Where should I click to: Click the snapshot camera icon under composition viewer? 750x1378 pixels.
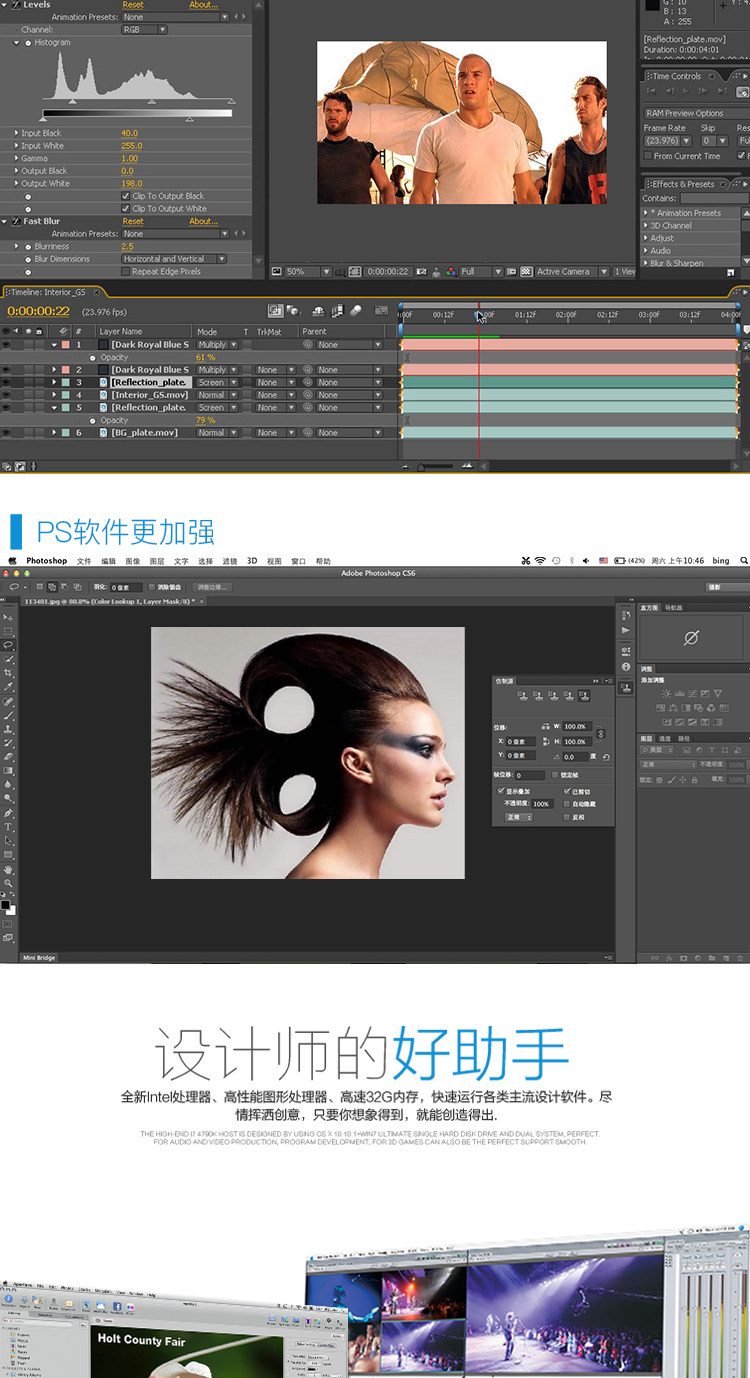[420, 271]
